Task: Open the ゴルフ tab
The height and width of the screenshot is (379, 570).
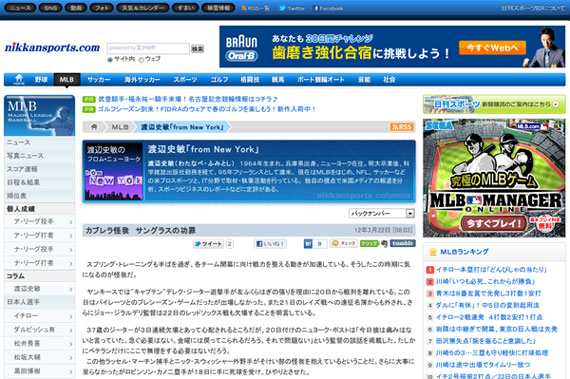Action: 220,80
